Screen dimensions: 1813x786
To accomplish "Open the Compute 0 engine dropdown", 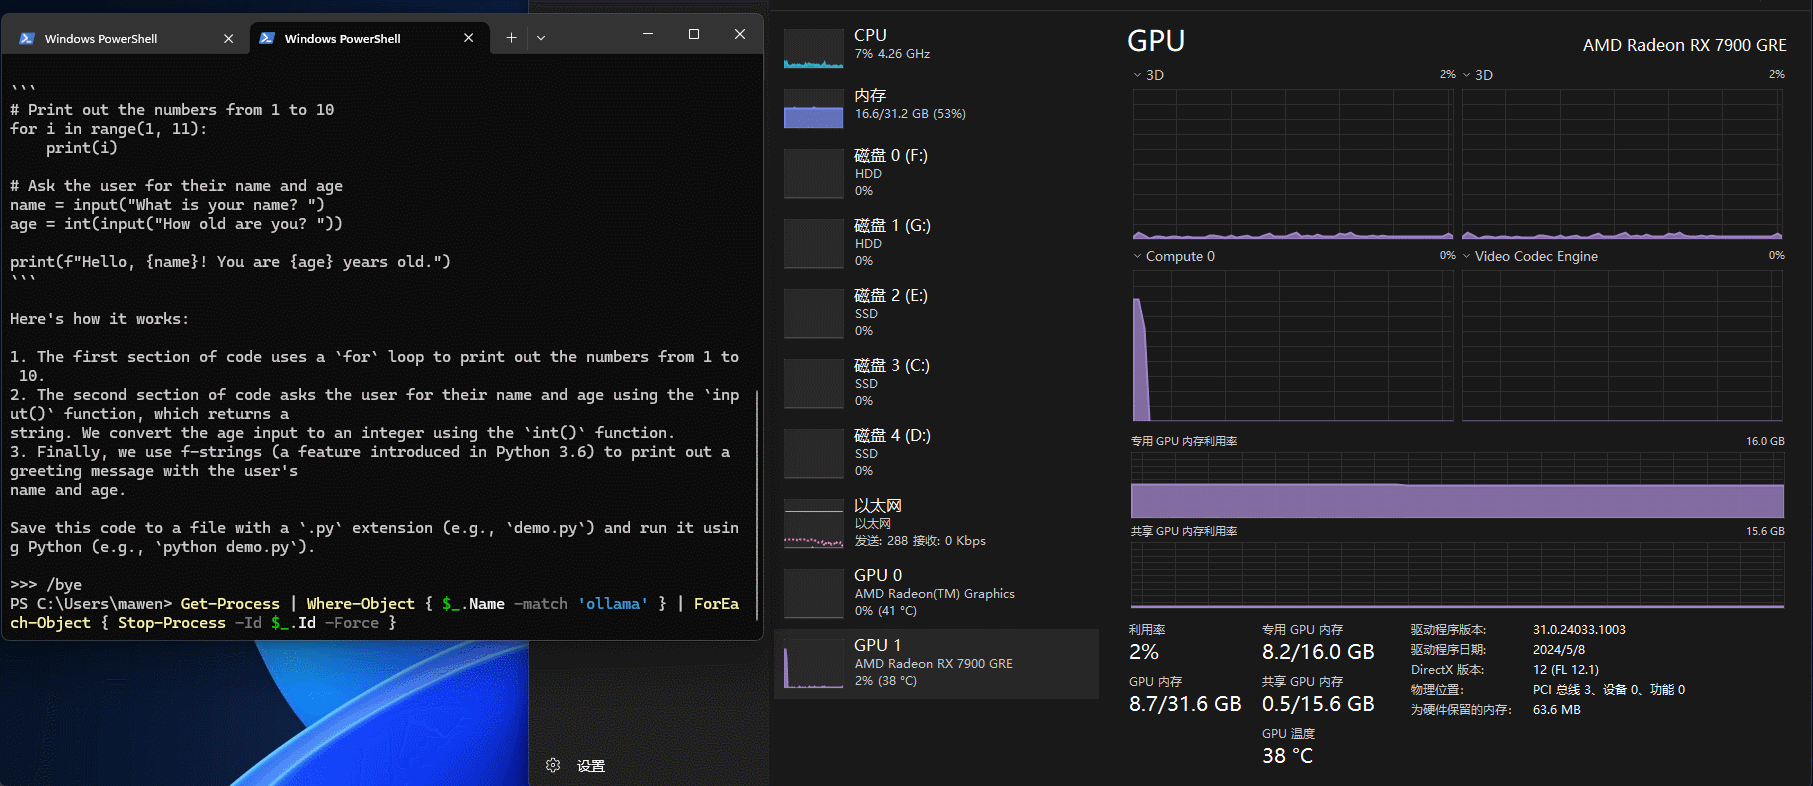I will click(1174, 256).
